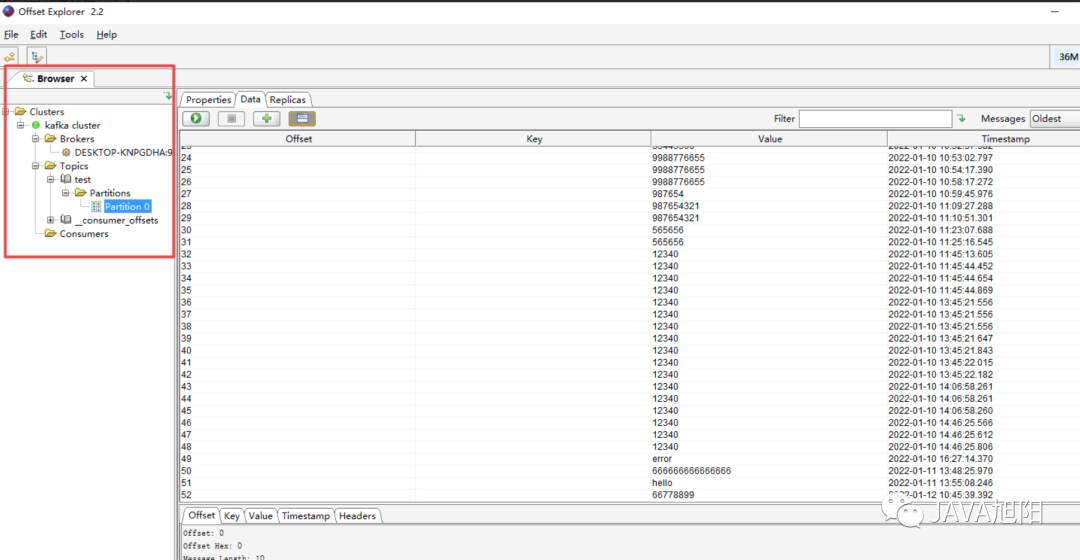Toggle the message details view button
Viewport: 1080px width, 560px height.
(302, 118)
